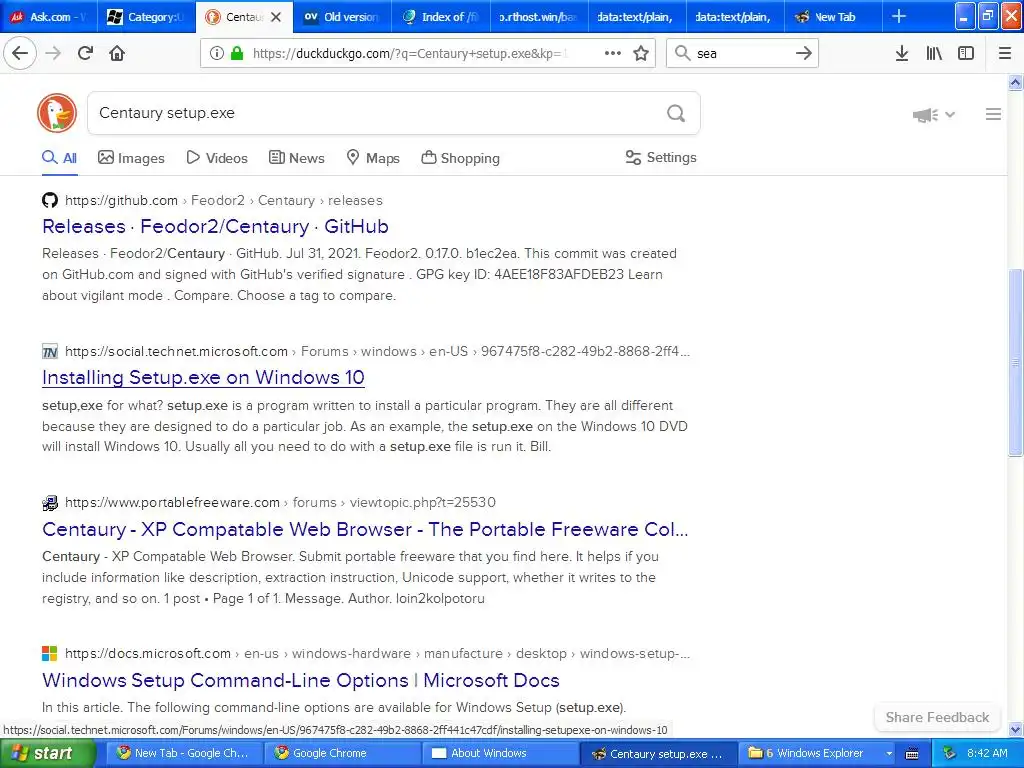This screenshot has width=1024, height=768.
Task: Click the GitHub favicon beside first result
Action: [x=50, y=200]
